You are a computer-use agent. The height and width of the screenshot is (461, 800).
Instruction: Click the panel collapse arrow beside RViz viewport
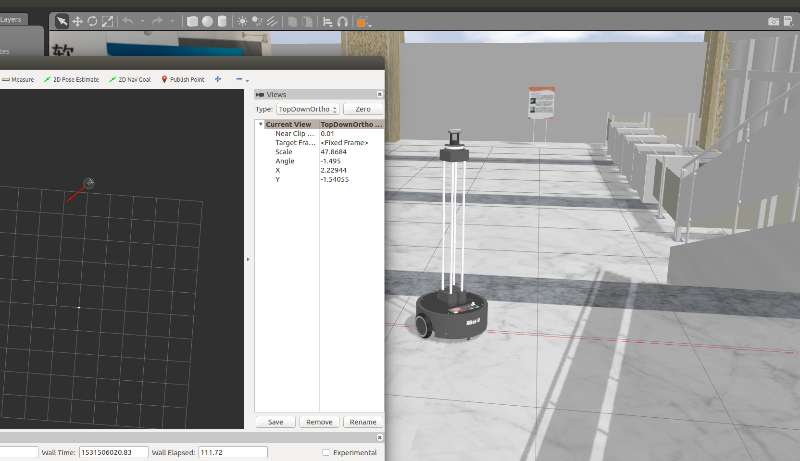(248, 260)
